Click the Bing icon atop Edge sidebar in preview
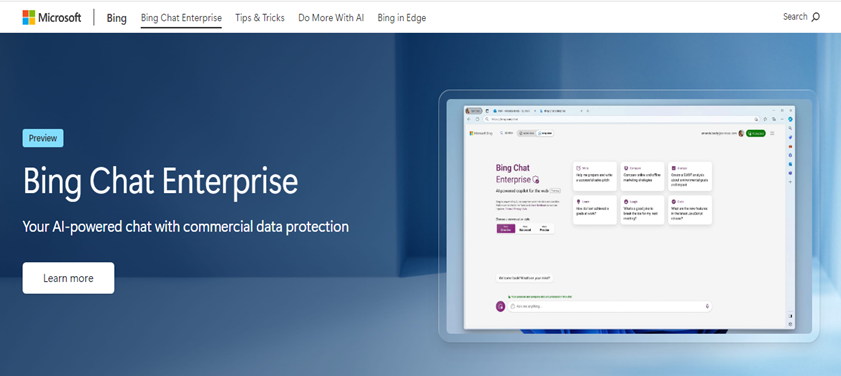The width and height of the screenshot is (841, 376). point(790,119)
